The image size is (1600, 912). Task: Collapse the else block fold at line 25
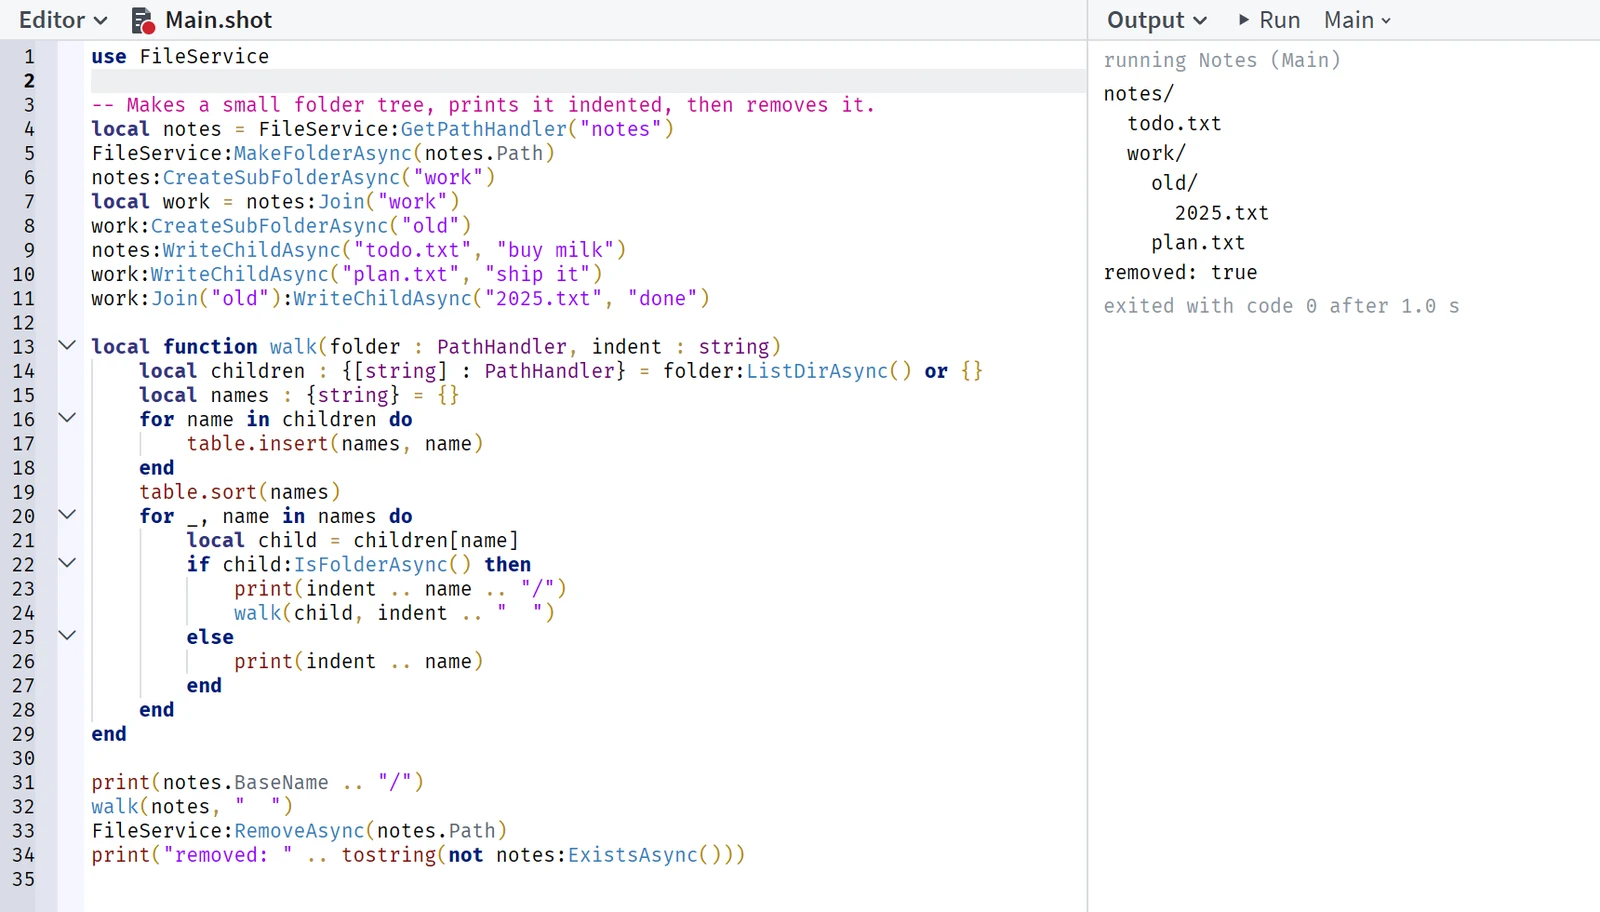pos(67,636)
